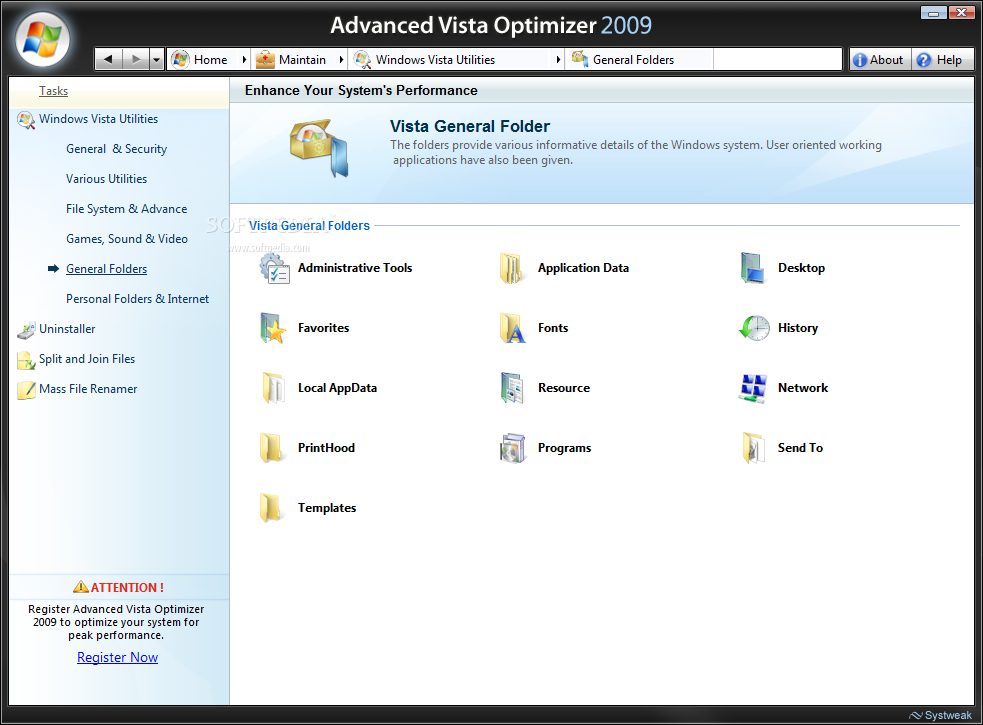
Task: Click the Application Data label
Action: pos(583,268)
